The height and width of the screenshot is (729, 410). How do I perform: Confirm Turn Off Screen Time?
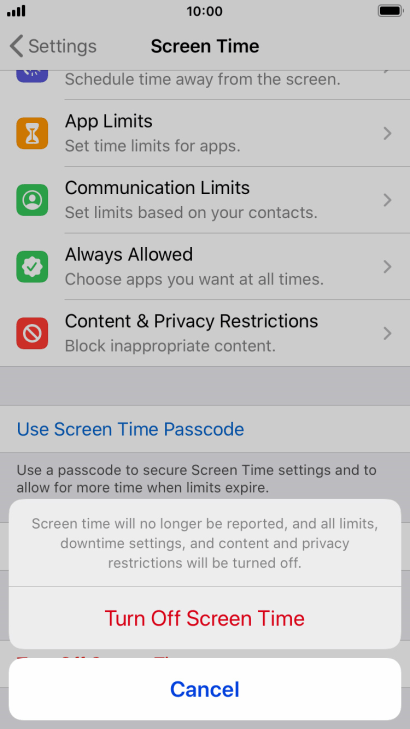pos(205,618)
